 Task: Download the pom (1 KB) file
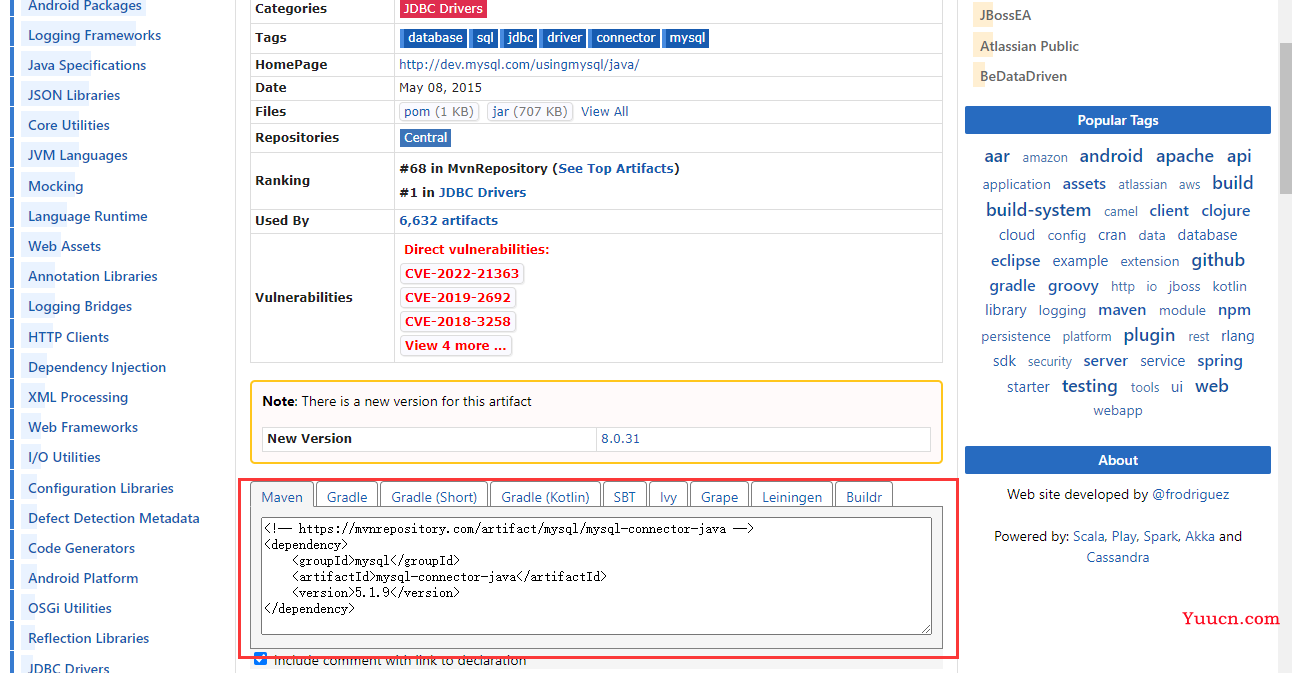tap(439, 111)
